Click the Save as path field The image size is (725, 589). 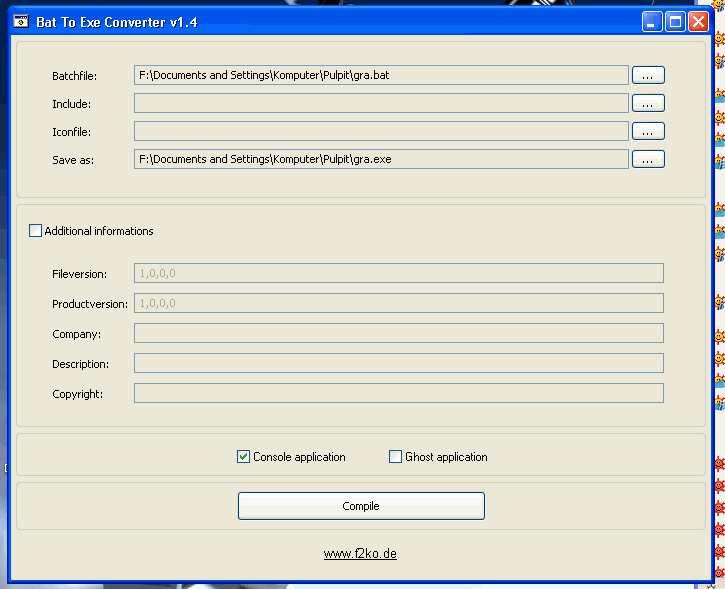[380, 159]
